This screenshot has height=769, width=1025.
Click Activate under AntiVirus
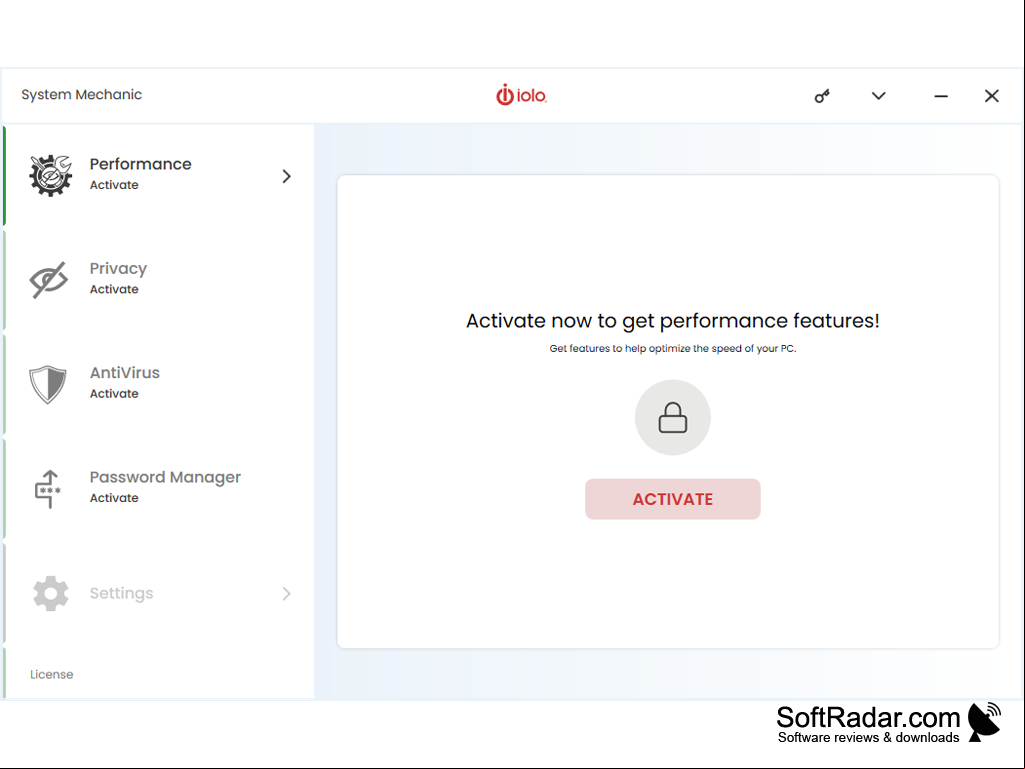114,394
